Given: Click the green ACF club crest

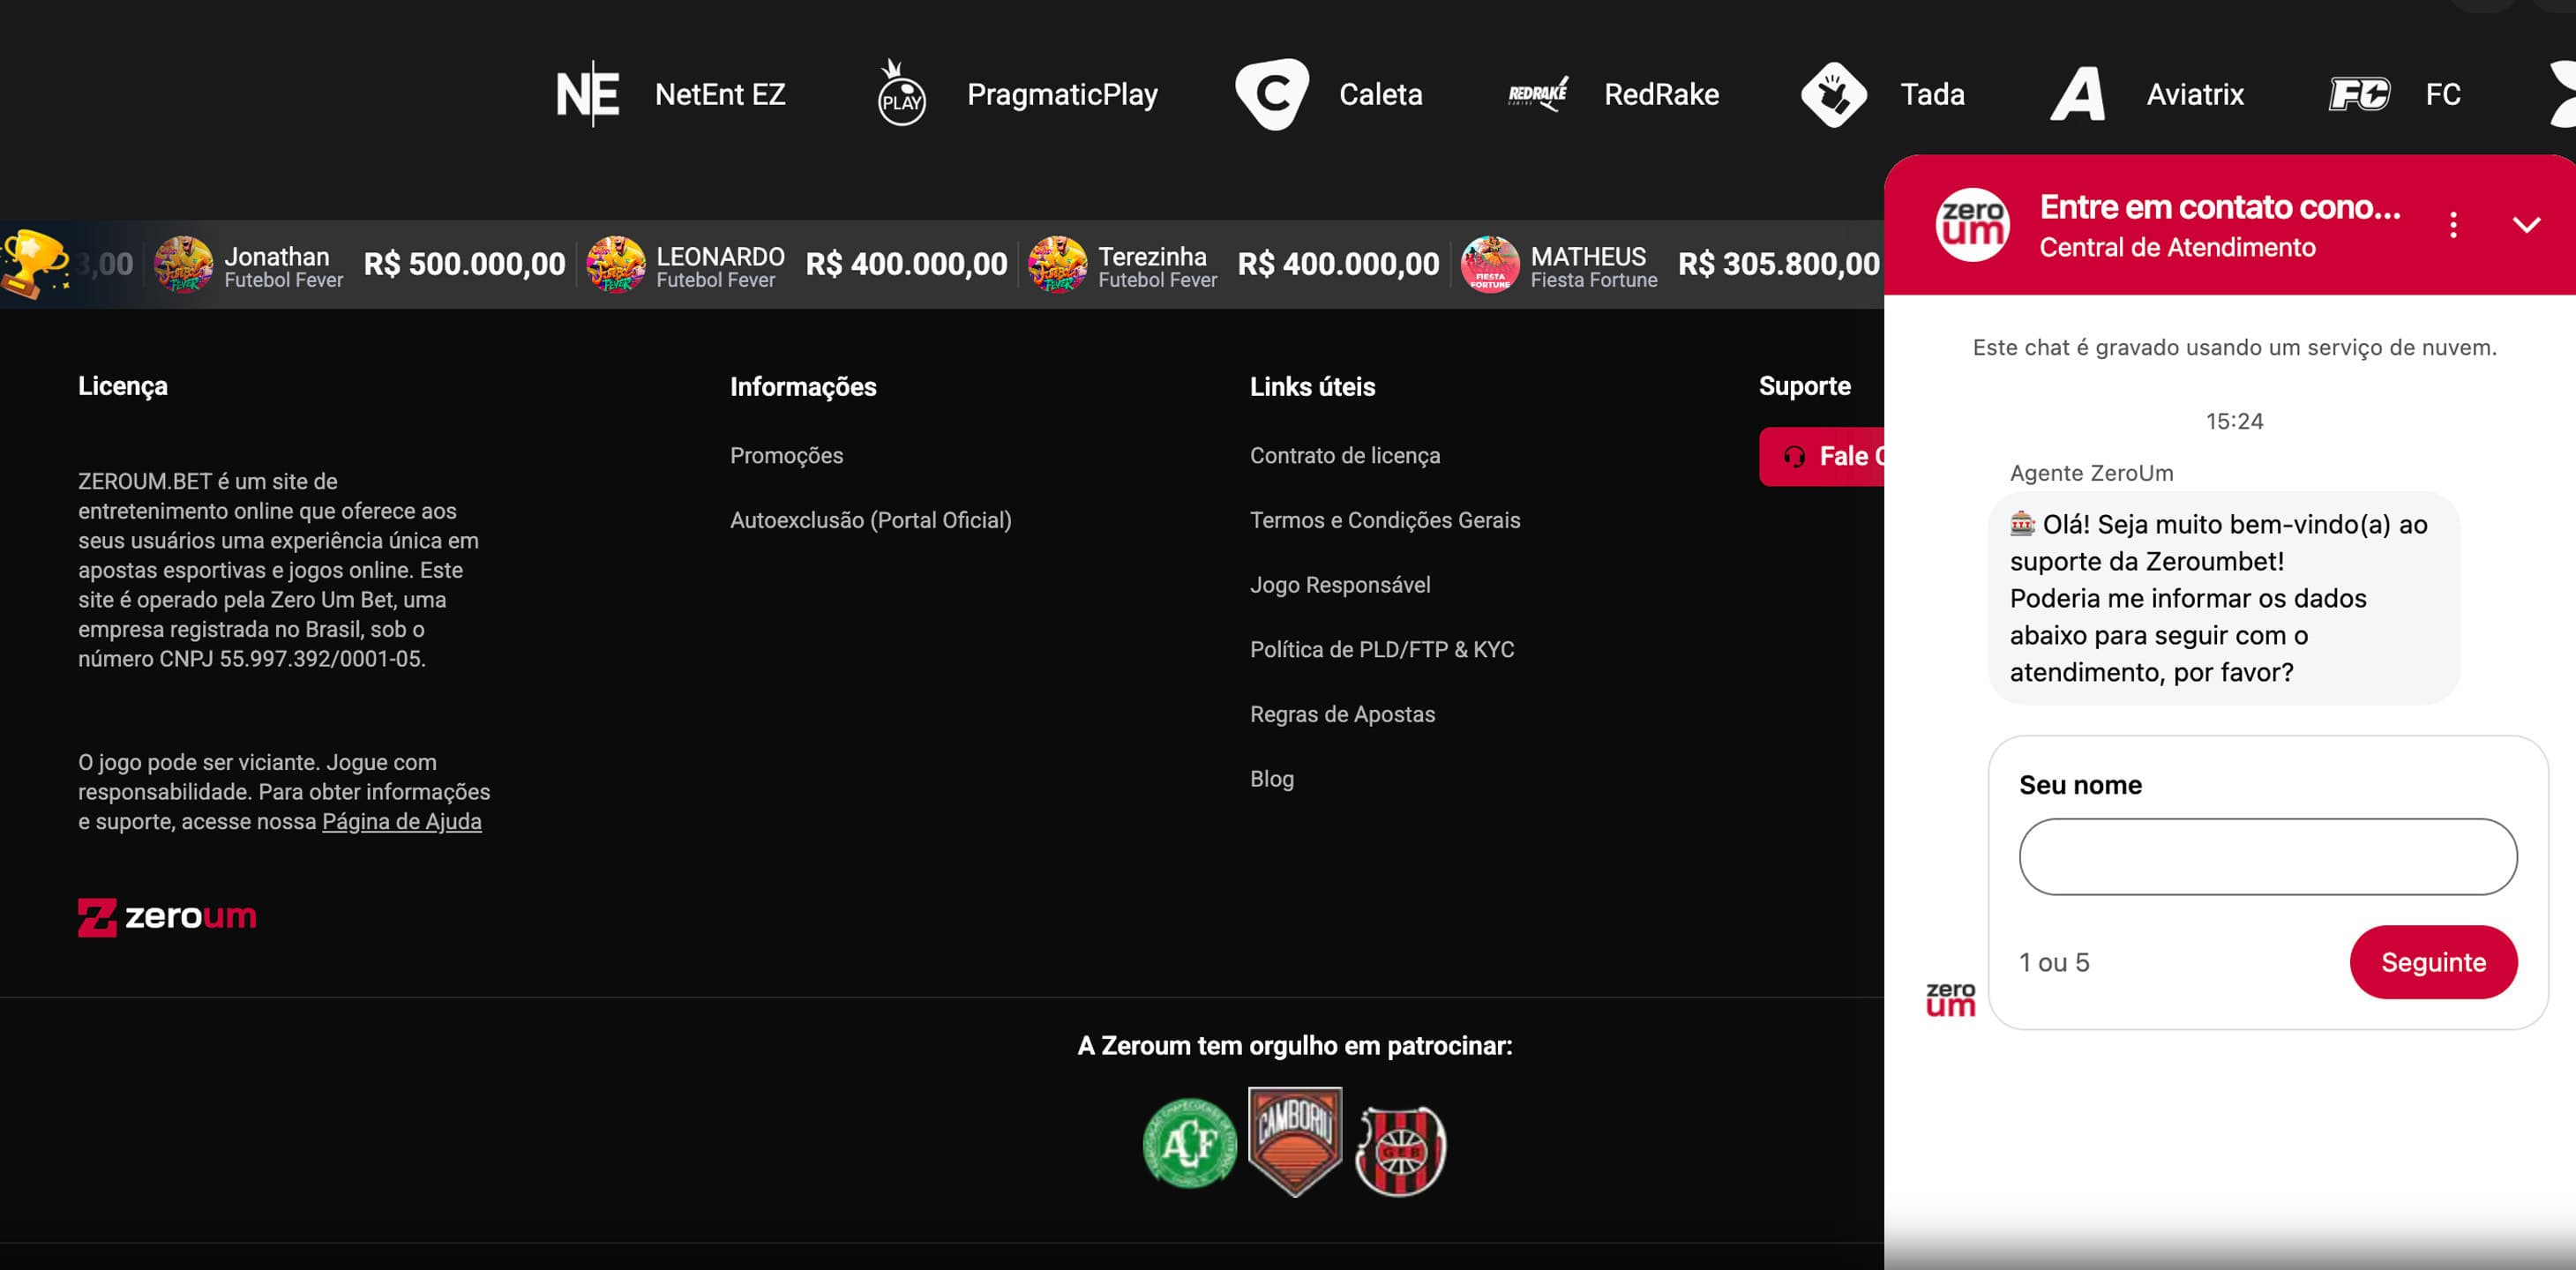Looking at the screenshot, I should 1190,1143.
